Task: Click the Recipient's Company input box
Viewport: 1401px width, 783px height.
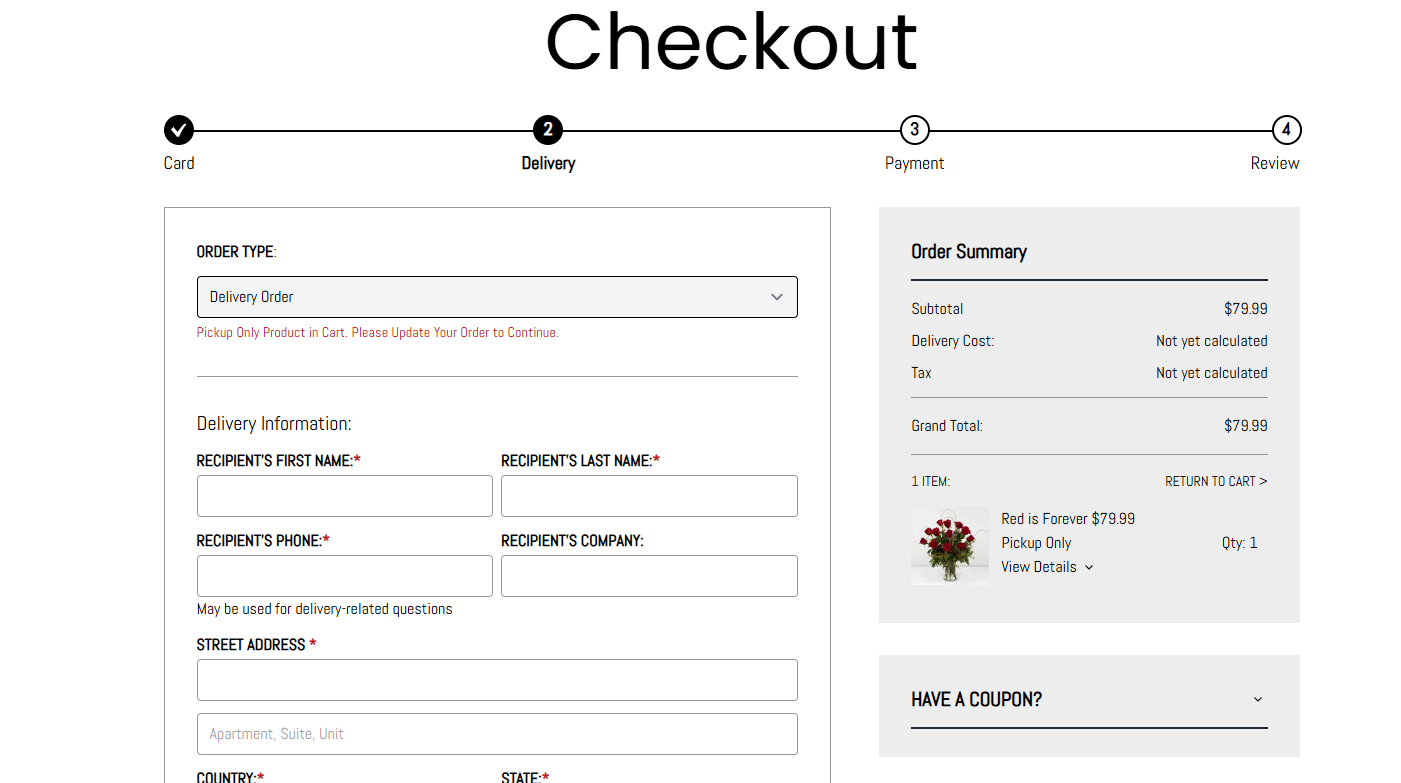Action: pos(649,576)
